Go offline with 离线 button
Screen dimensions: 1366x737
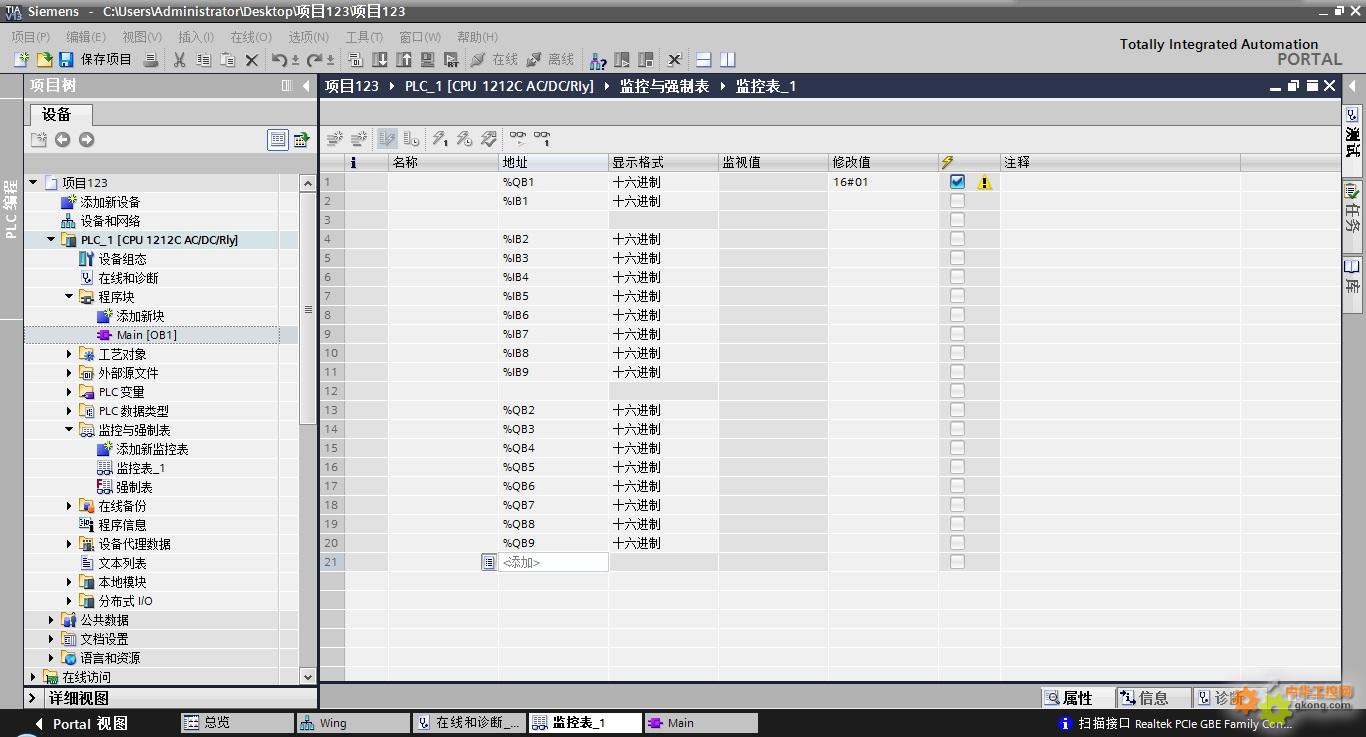click(550, 60)
